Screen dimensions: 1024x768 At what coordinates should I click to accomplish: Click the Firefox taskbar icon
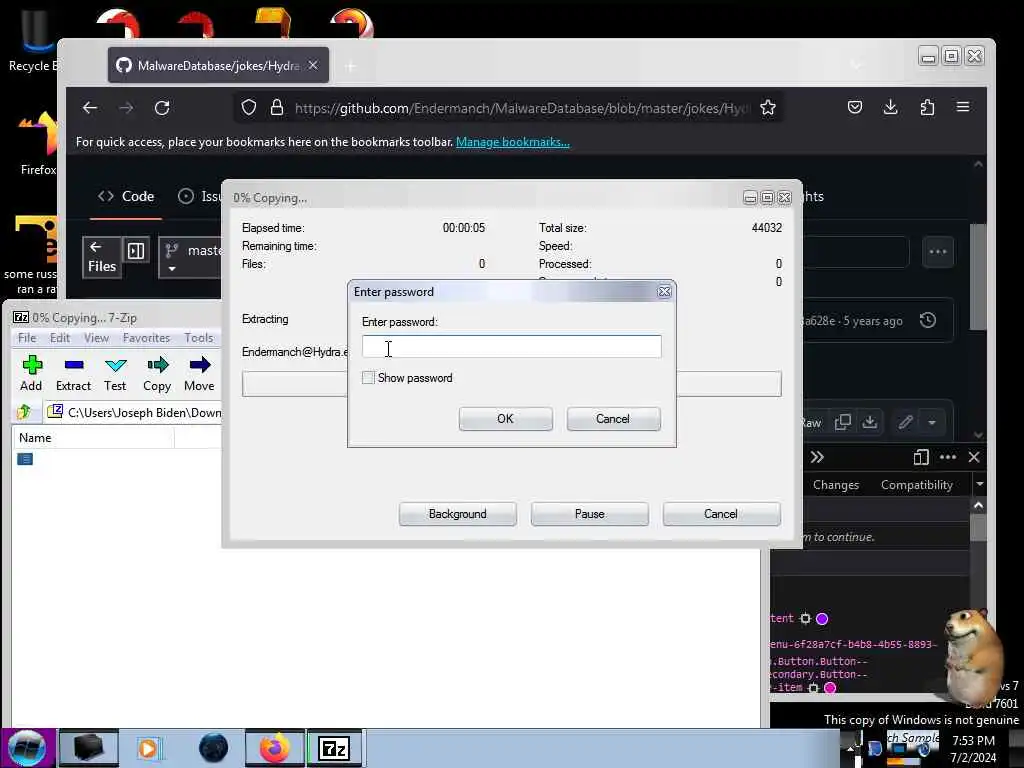pyautogui.click(x=274, y=748)
